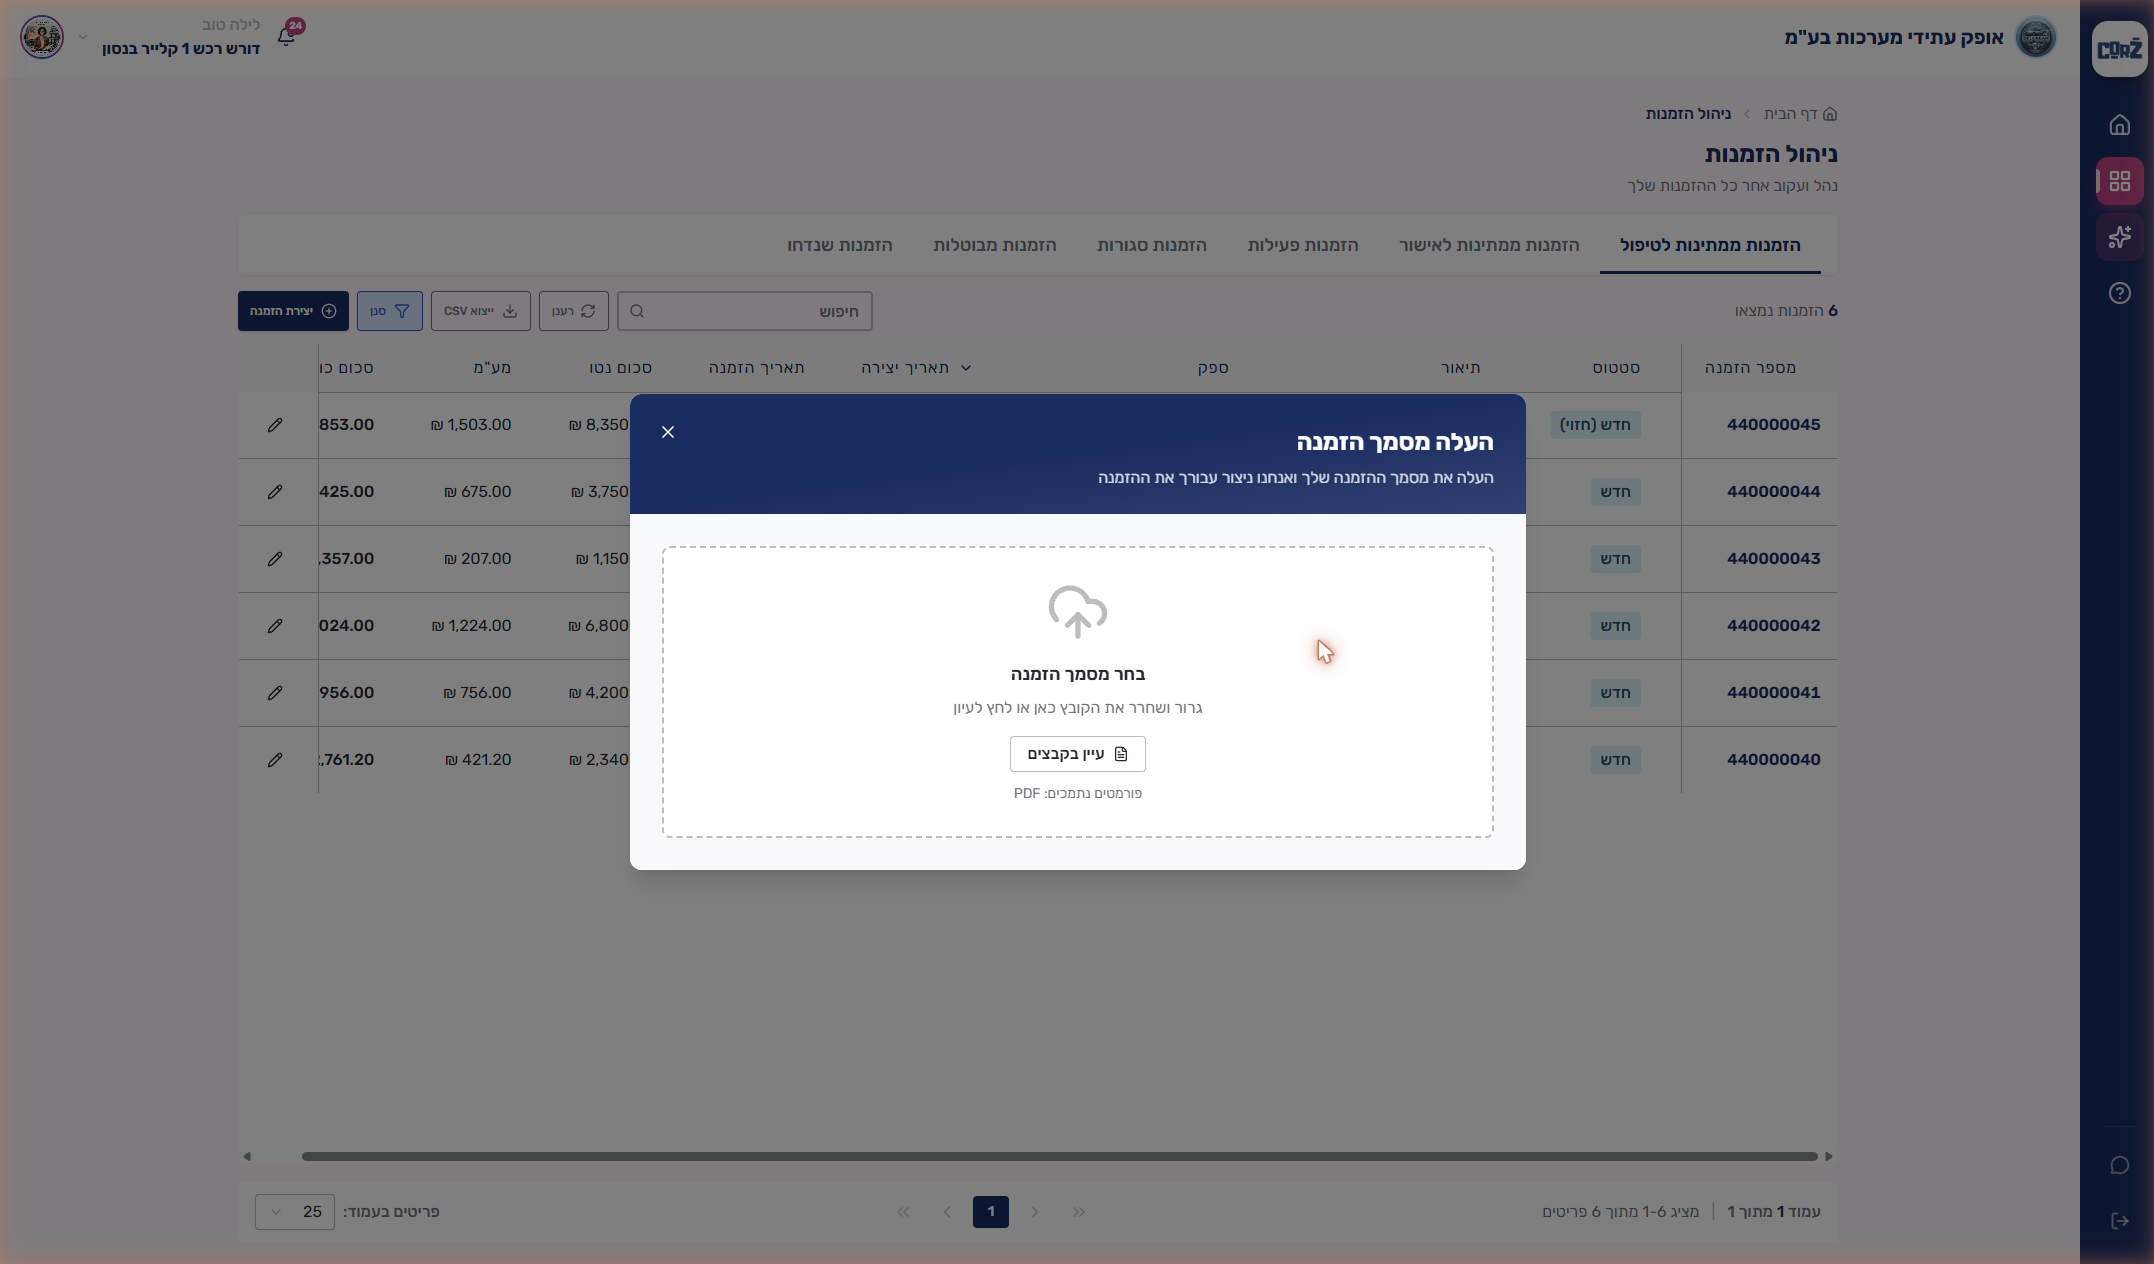Image resolution: width=2154 pixels, height=1264 pixels.
Task: Click the last page double-chevron button
Action: (x=903, y=1212)
